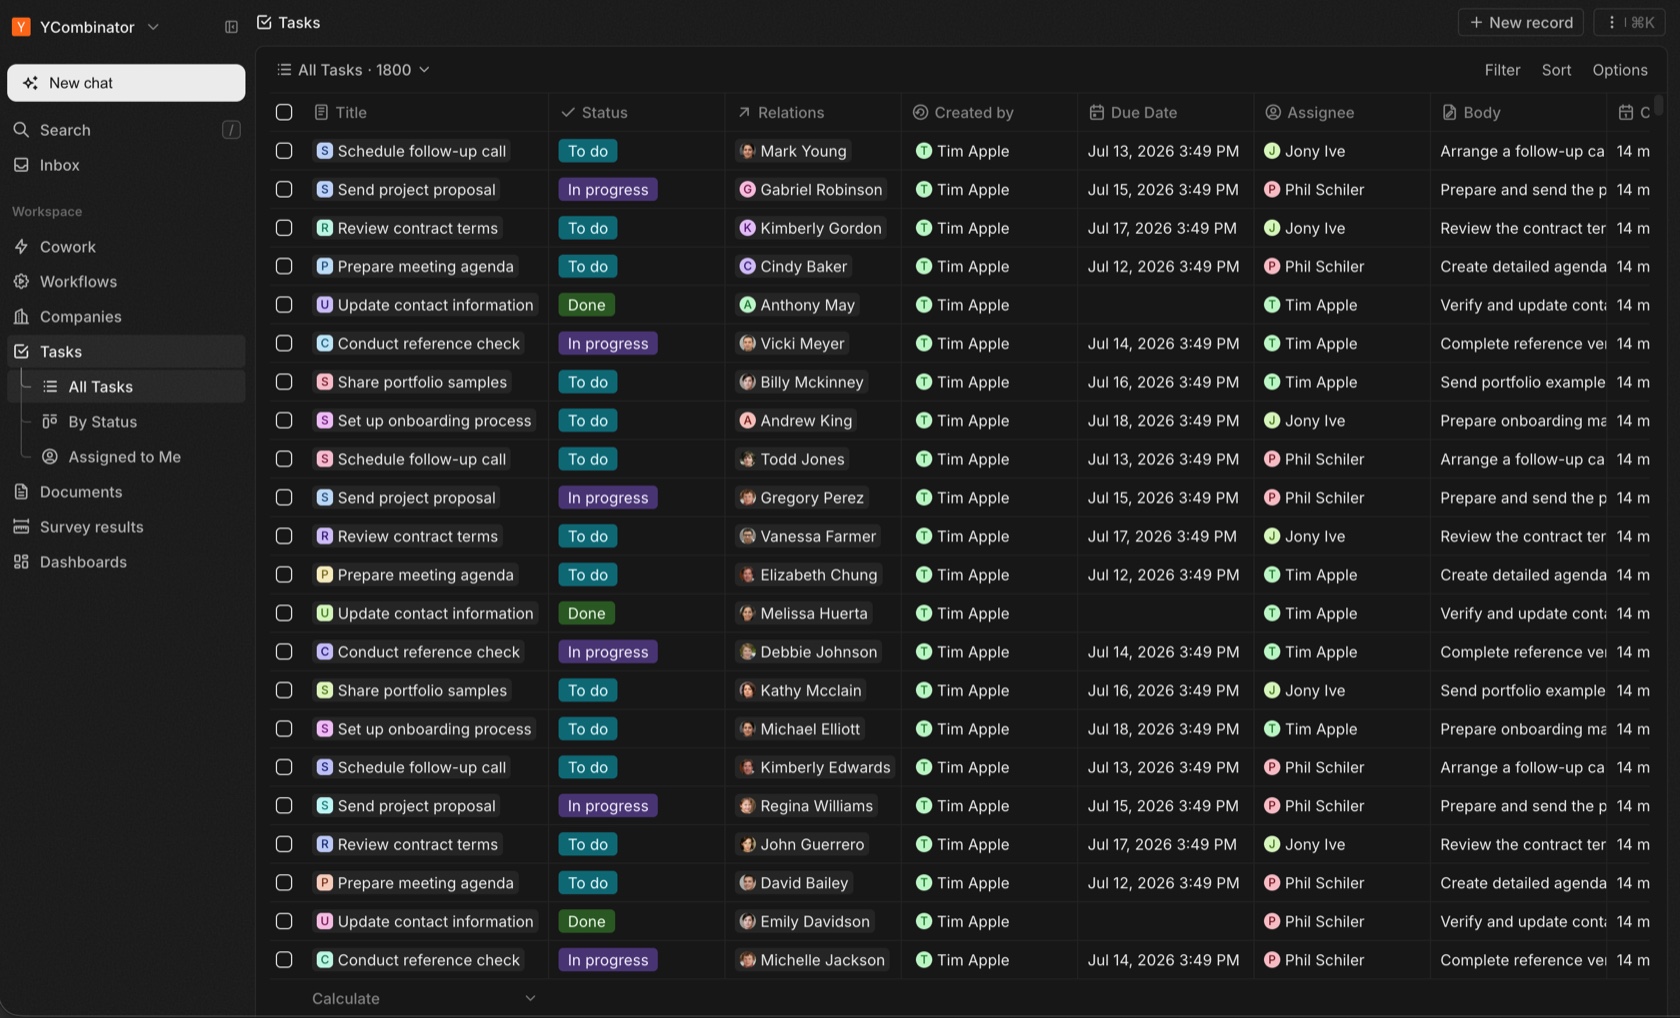The image size is (1680, 1018).
Task: Click the Created by column icon
Action: click(x=920, y=112)
